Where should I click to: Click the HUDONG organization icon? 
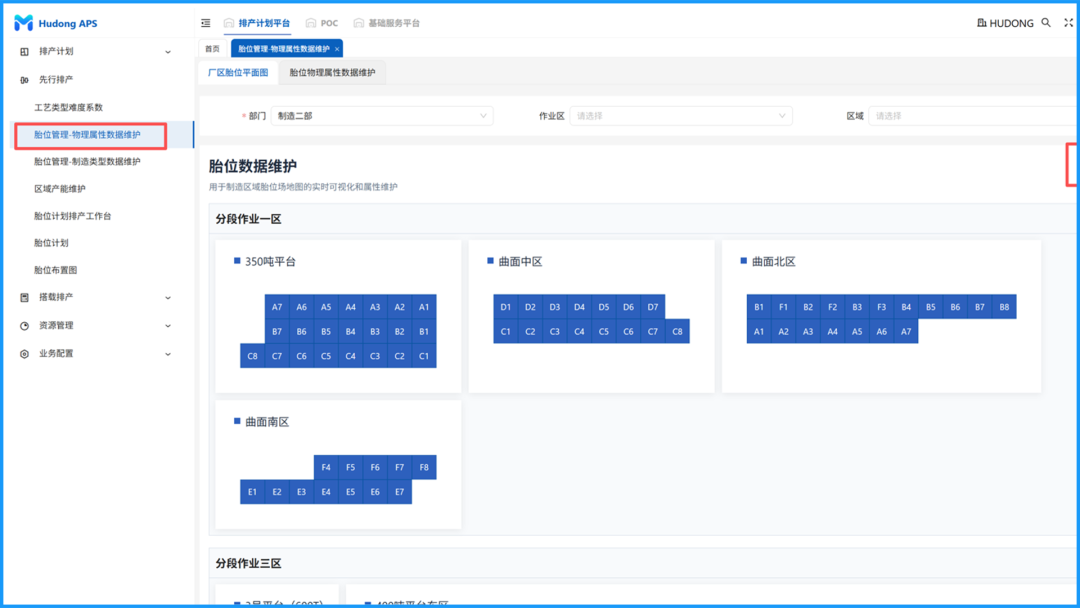coord(981,23)
